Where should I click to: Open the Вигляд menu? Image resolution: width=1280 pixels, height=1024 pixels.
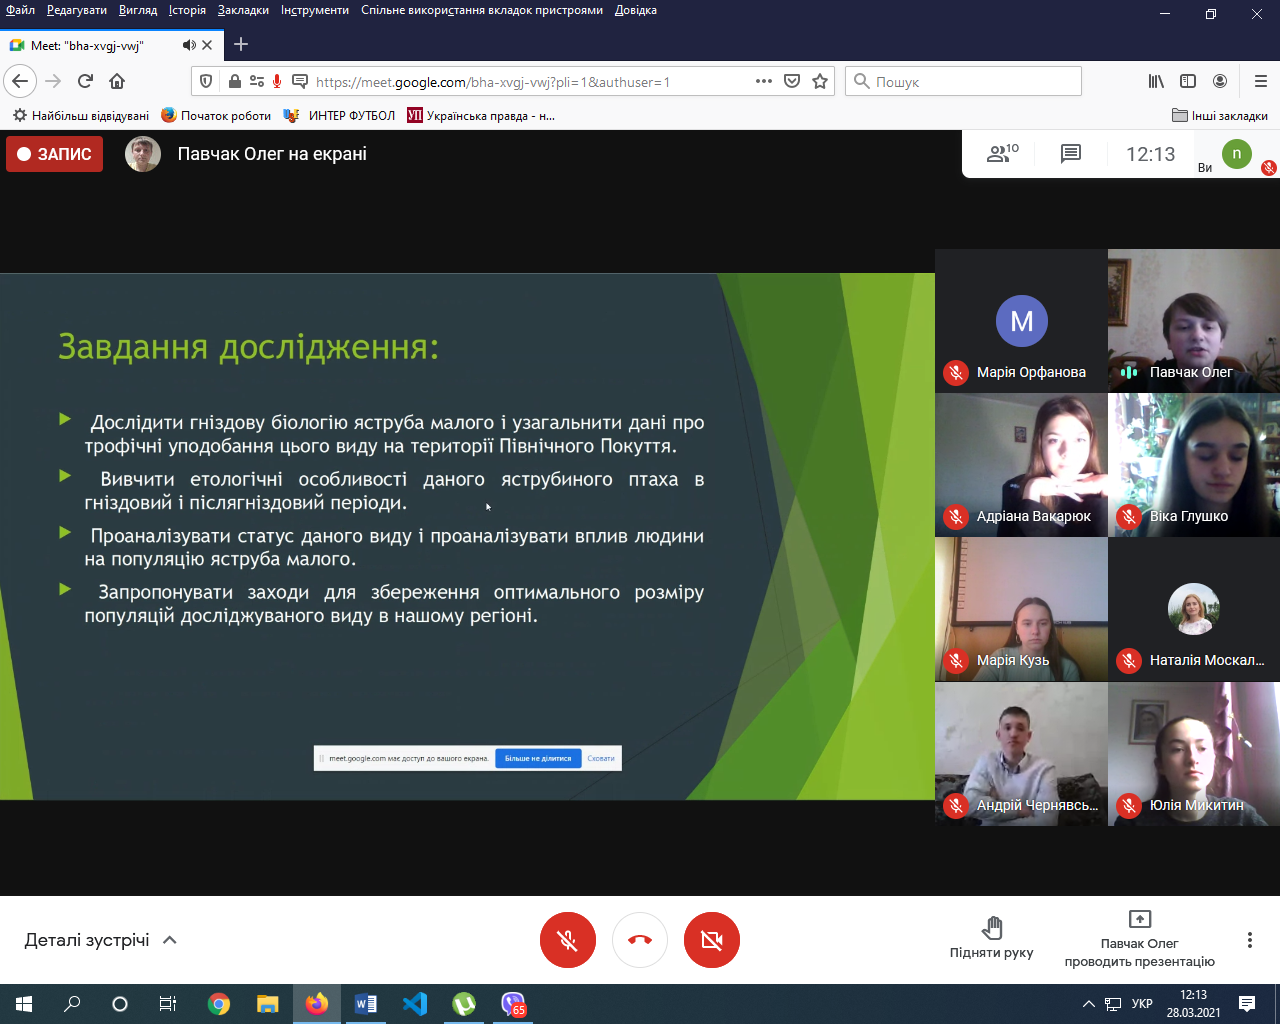(138, 10)
